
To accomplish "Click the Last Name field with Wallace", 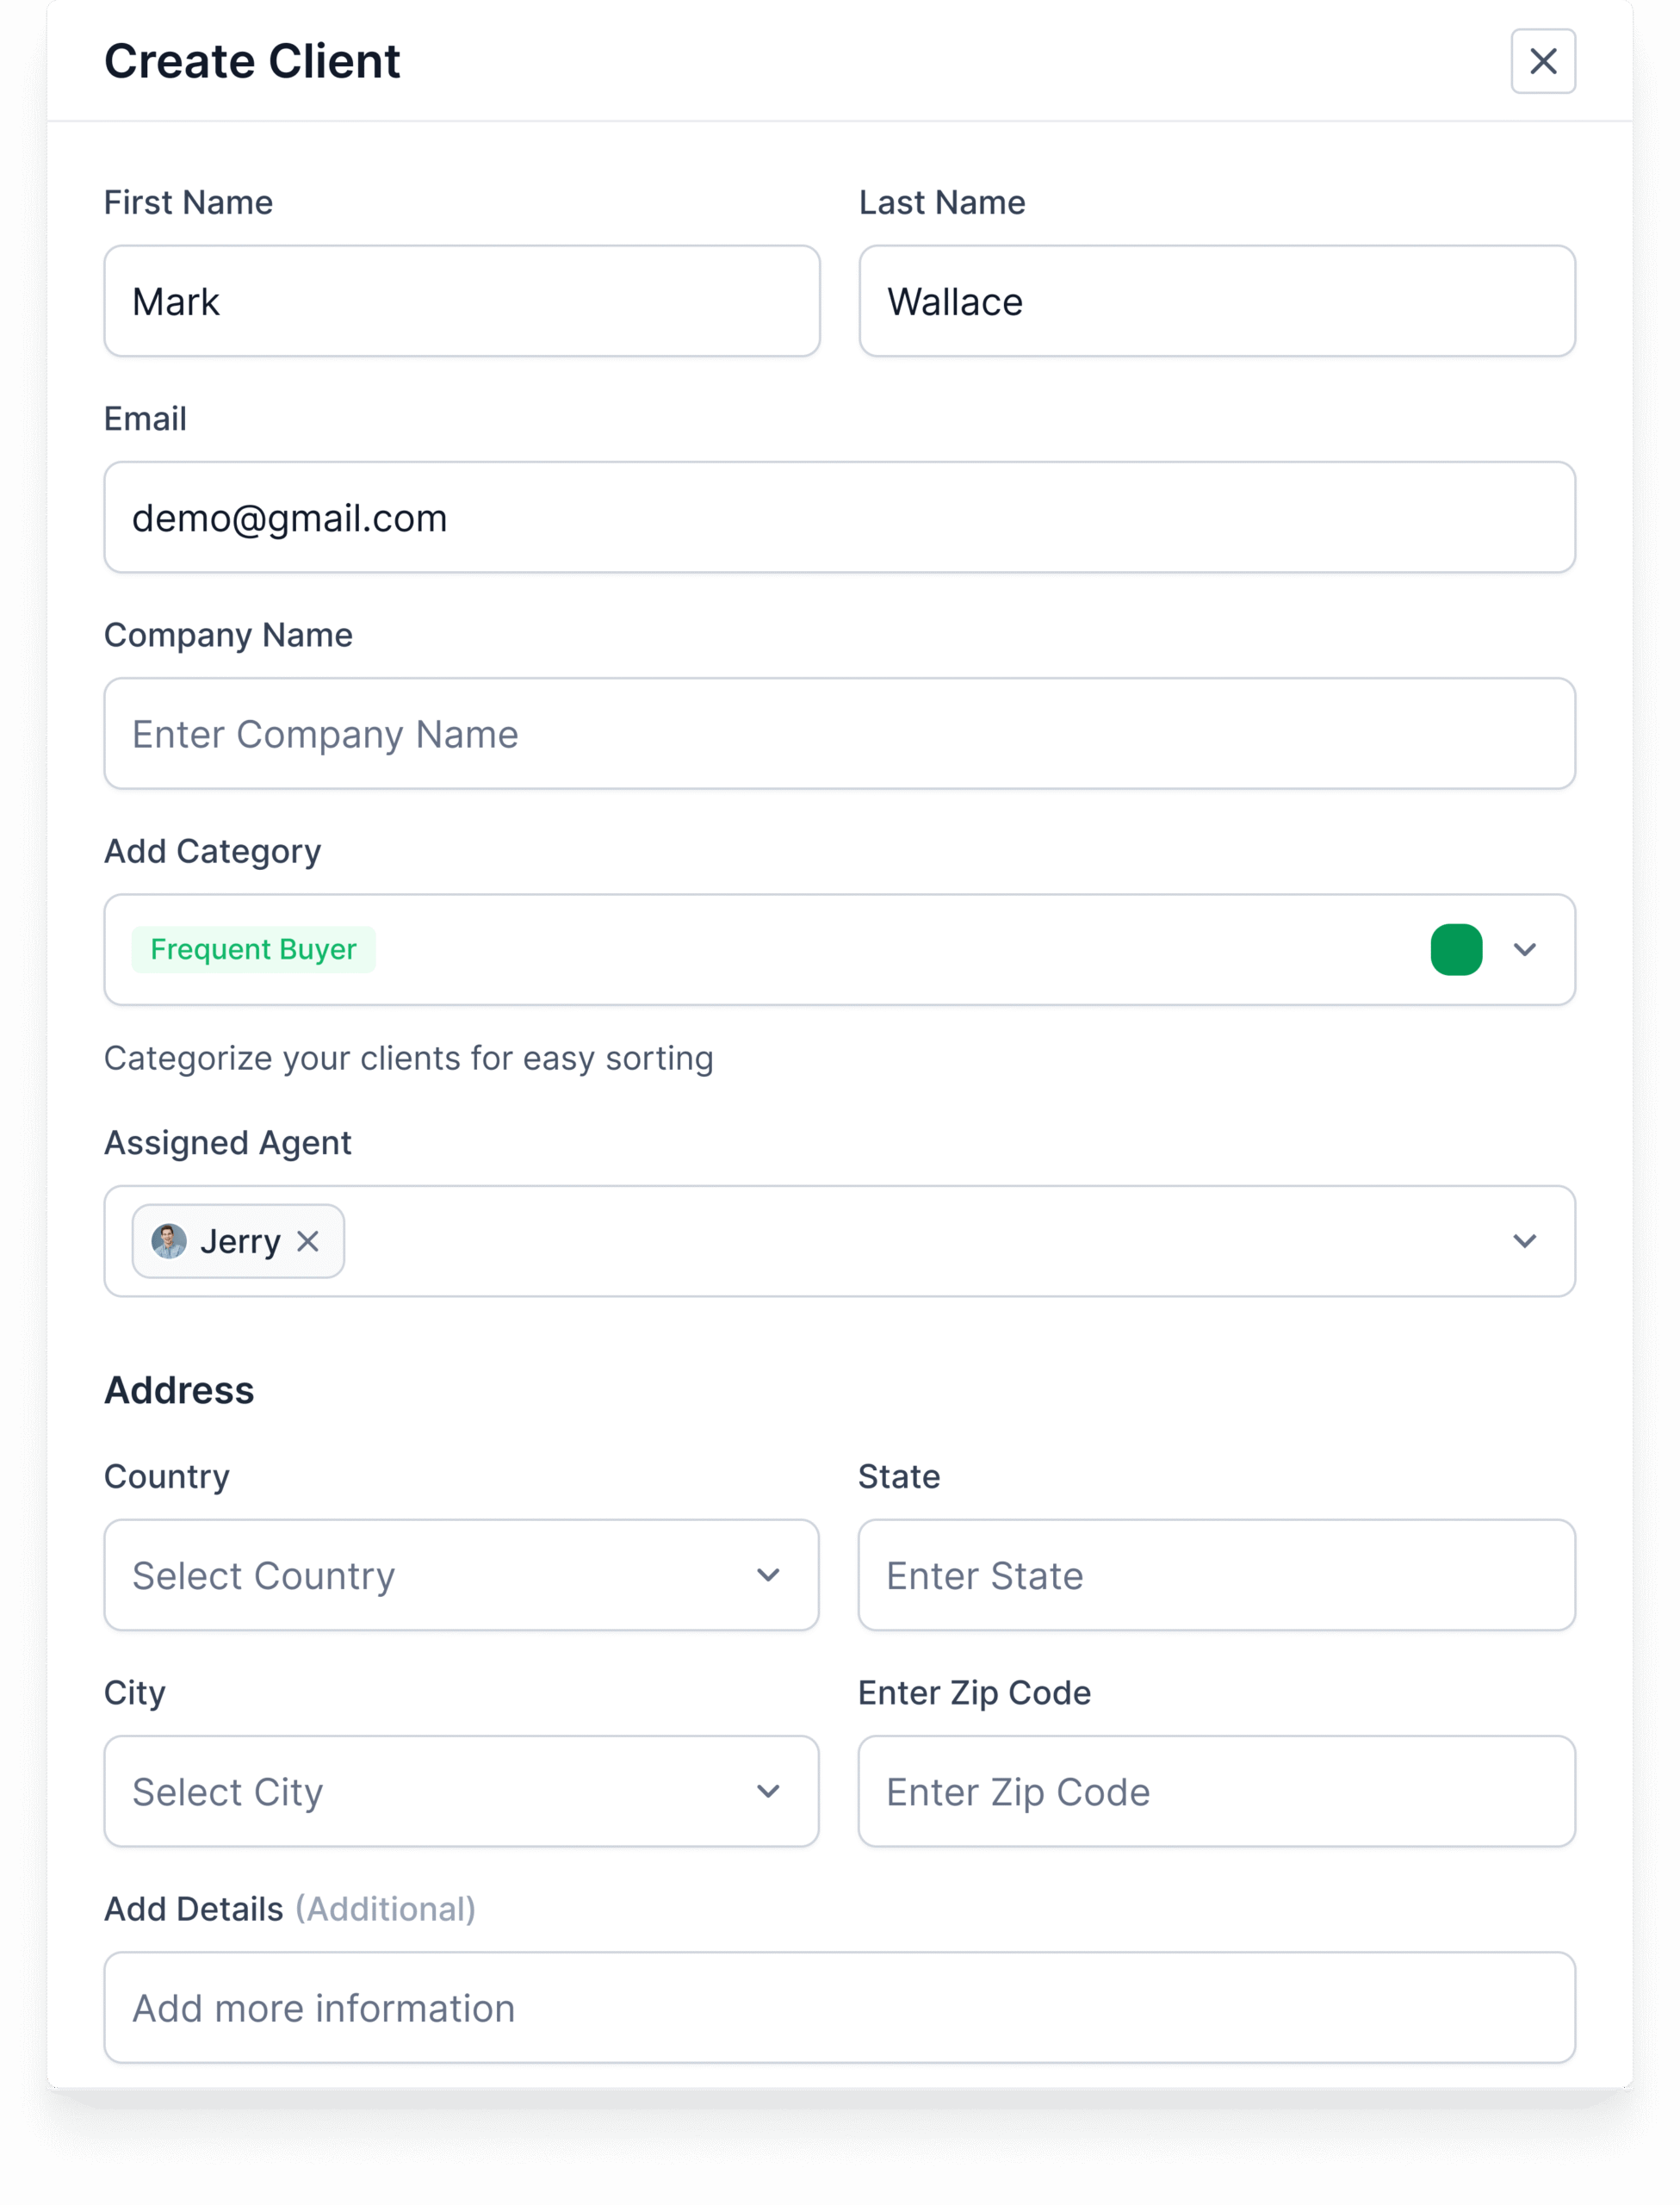I will pyautogui.click(x=1217, y=301).
